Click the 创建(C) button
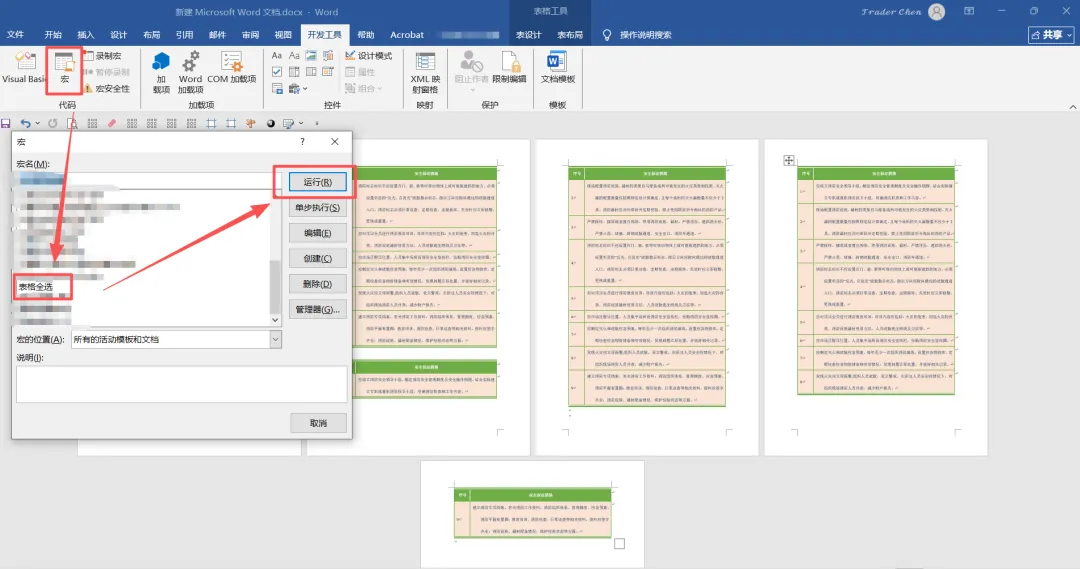Viewport: 1080px width, 569px height. click(318, 258)
